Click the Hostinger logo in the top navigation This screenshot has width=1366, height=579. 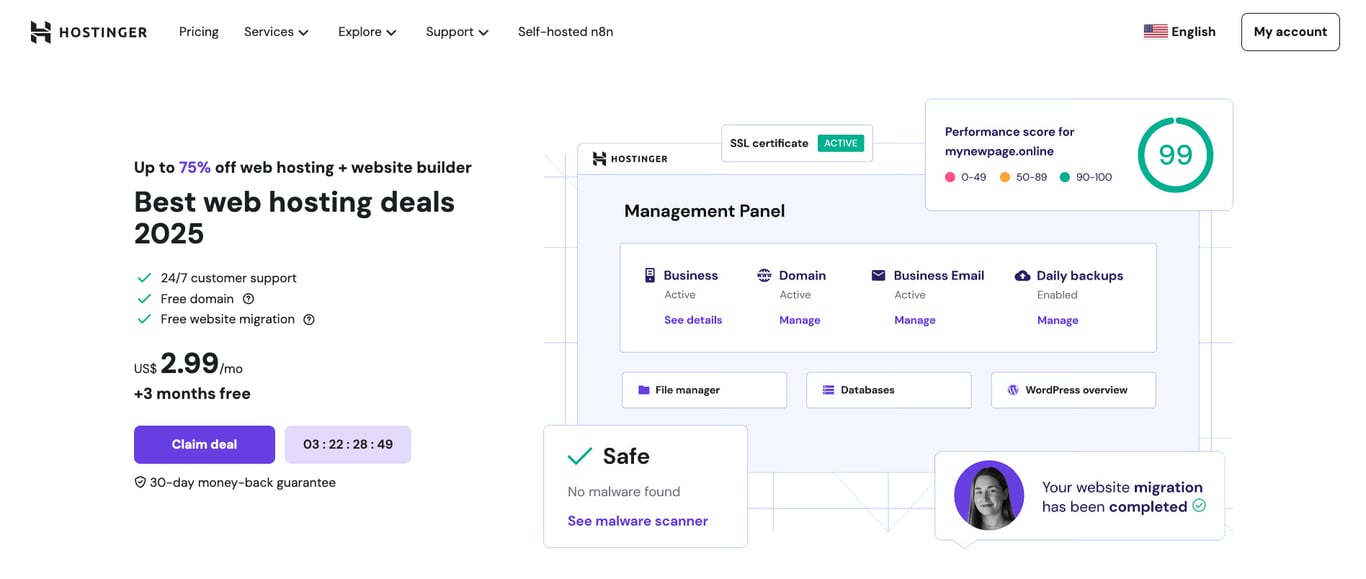[x=88, y=31]
